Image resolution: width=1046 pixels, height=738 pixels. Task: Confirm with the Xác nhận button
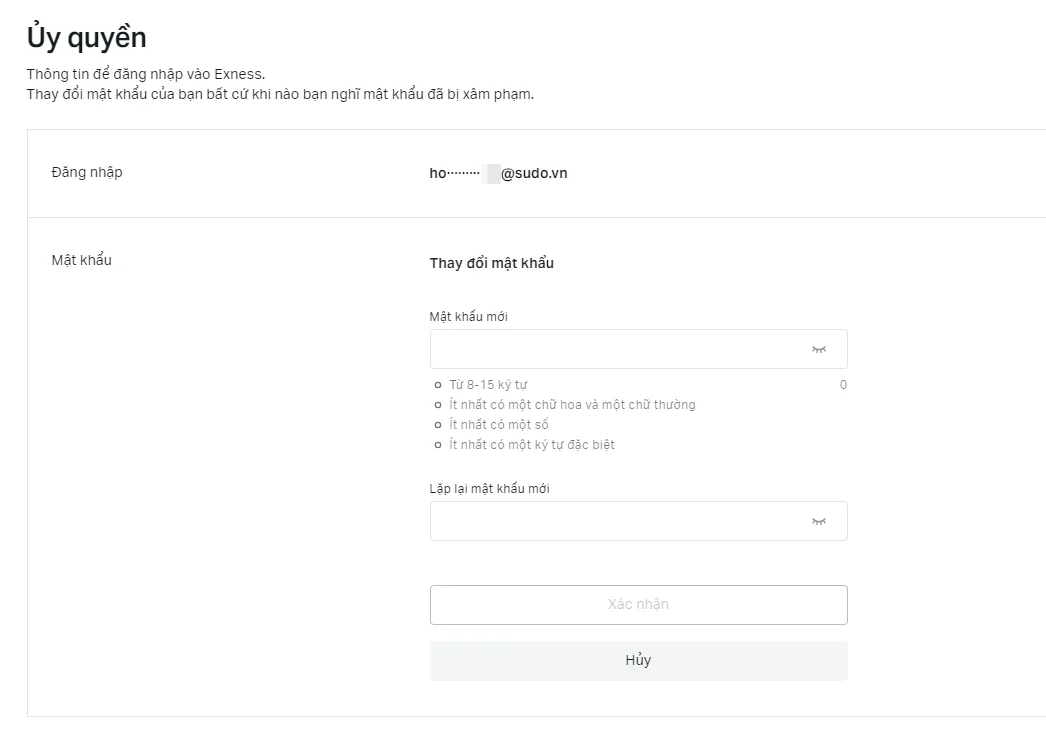638,605
